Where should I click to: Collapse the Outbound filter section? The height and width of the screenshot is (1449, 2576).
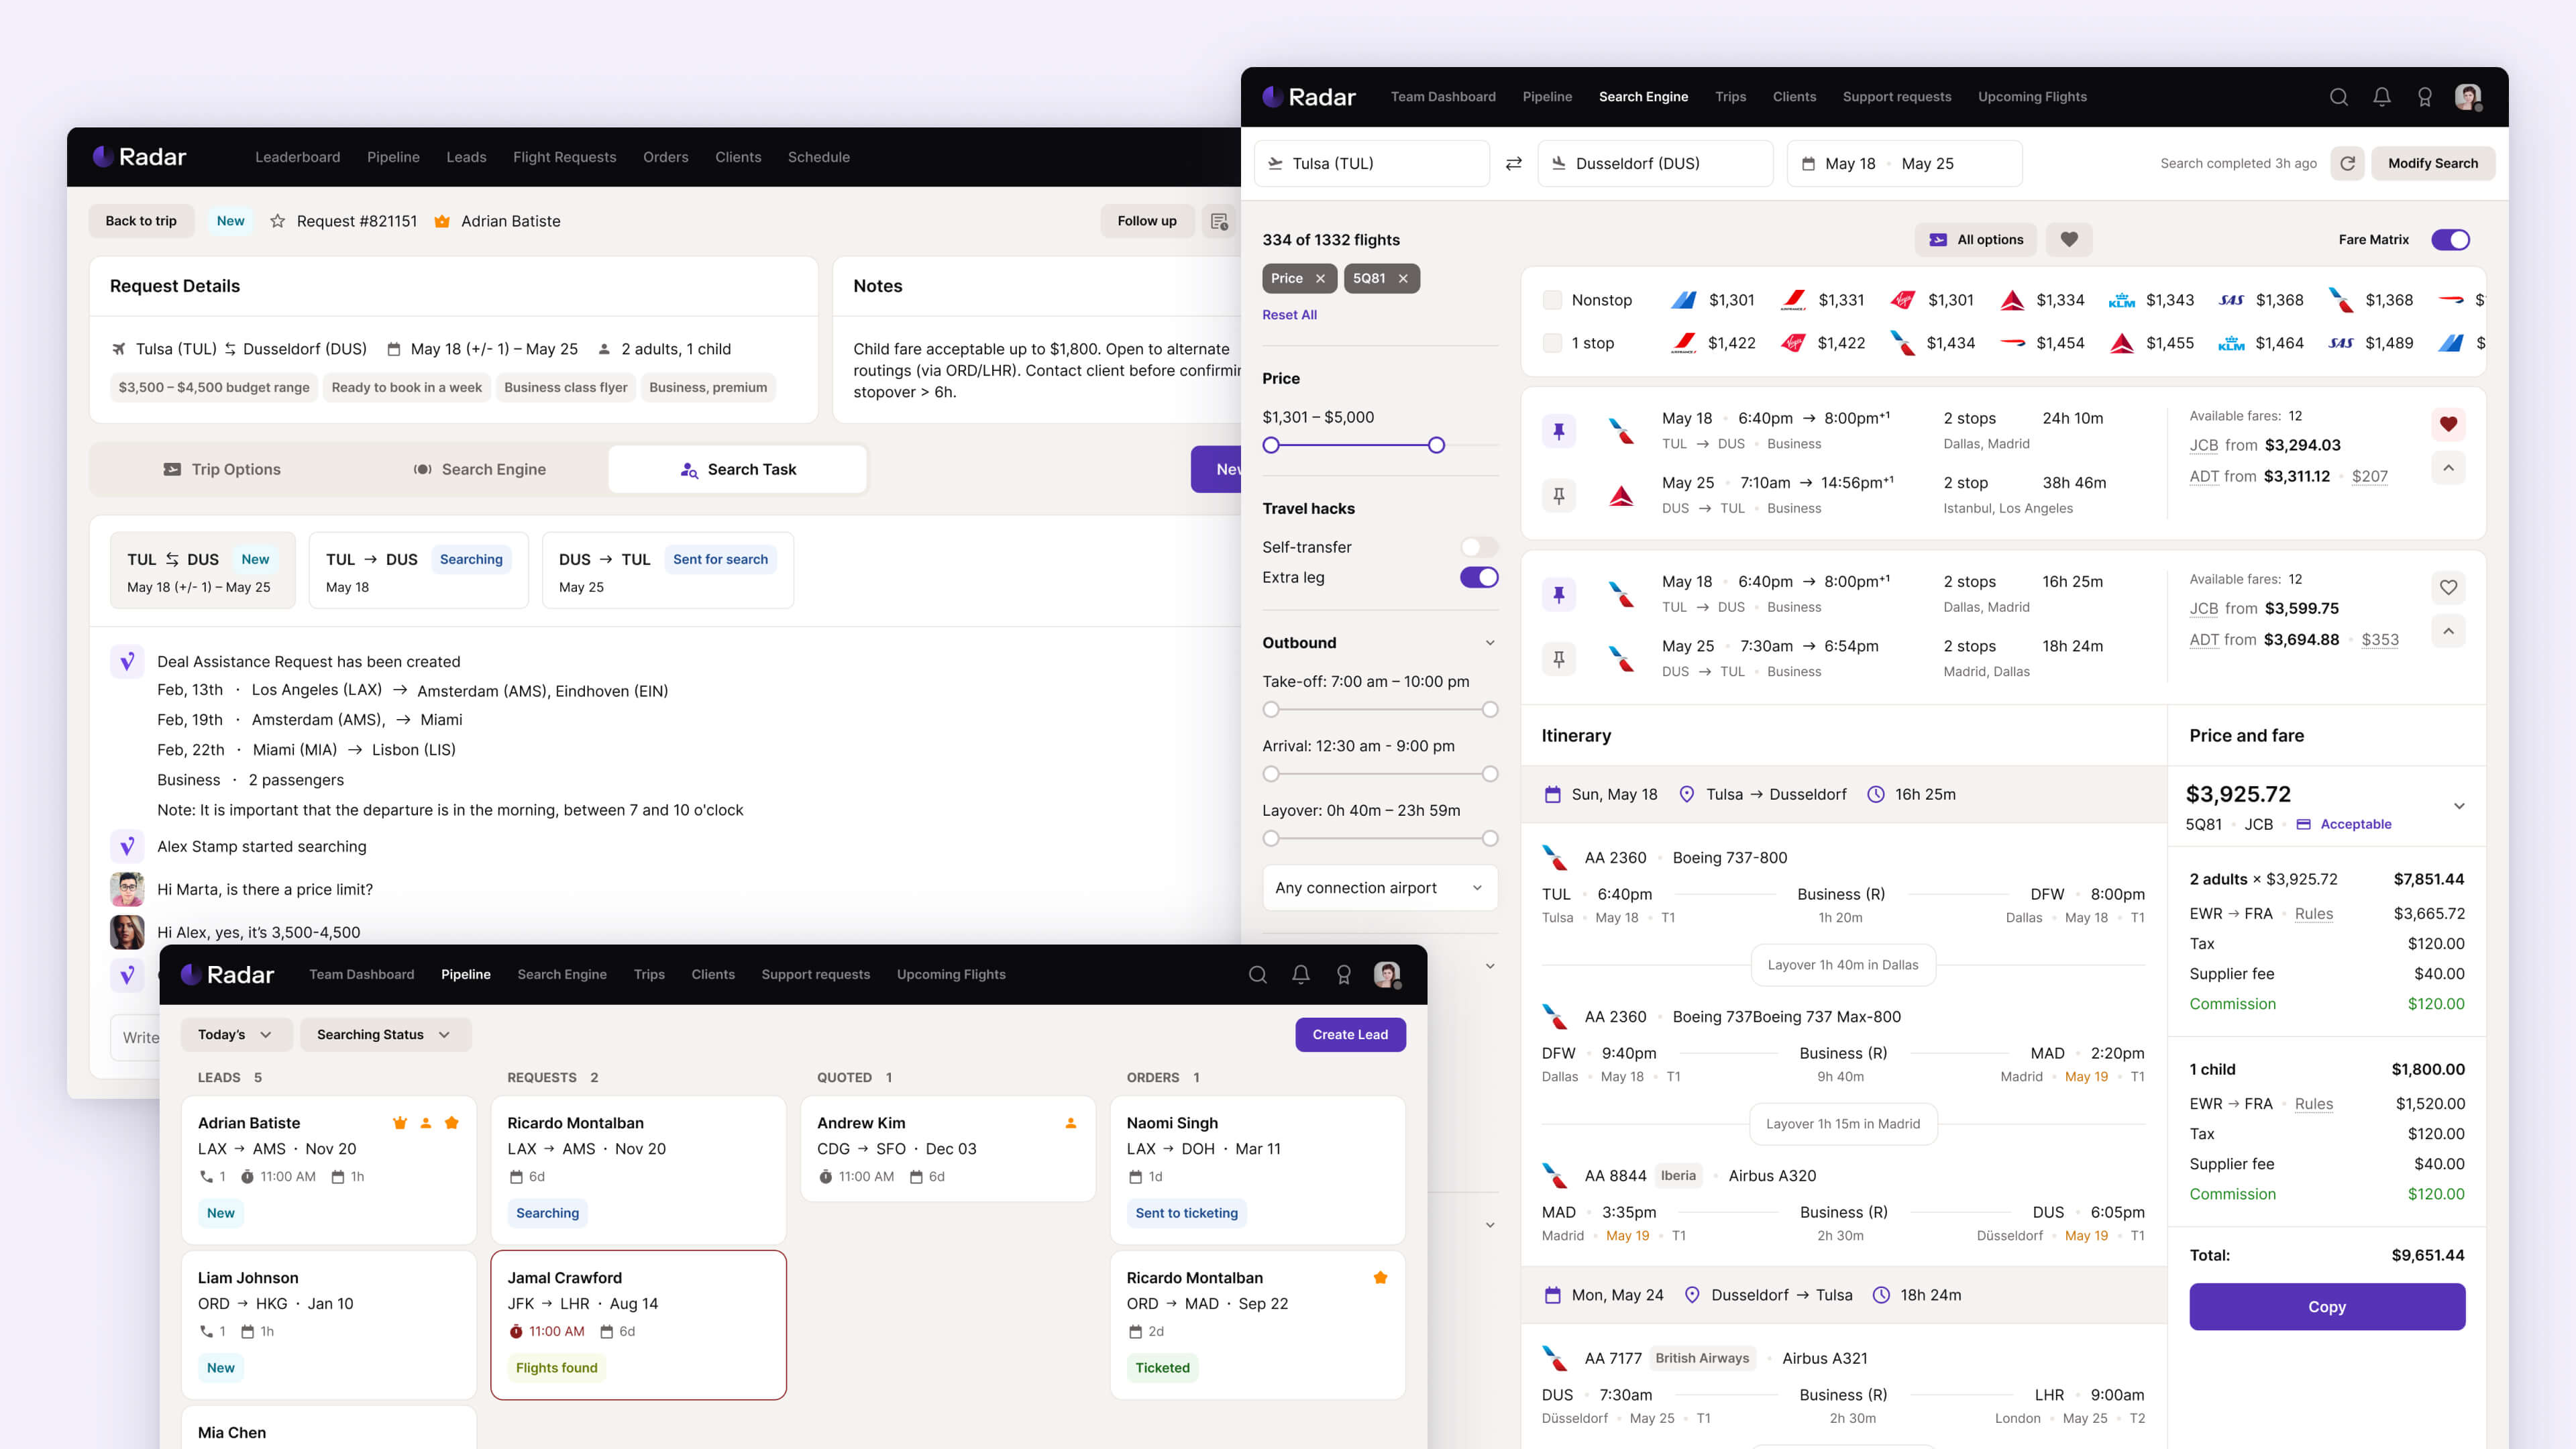[1490, 643]
